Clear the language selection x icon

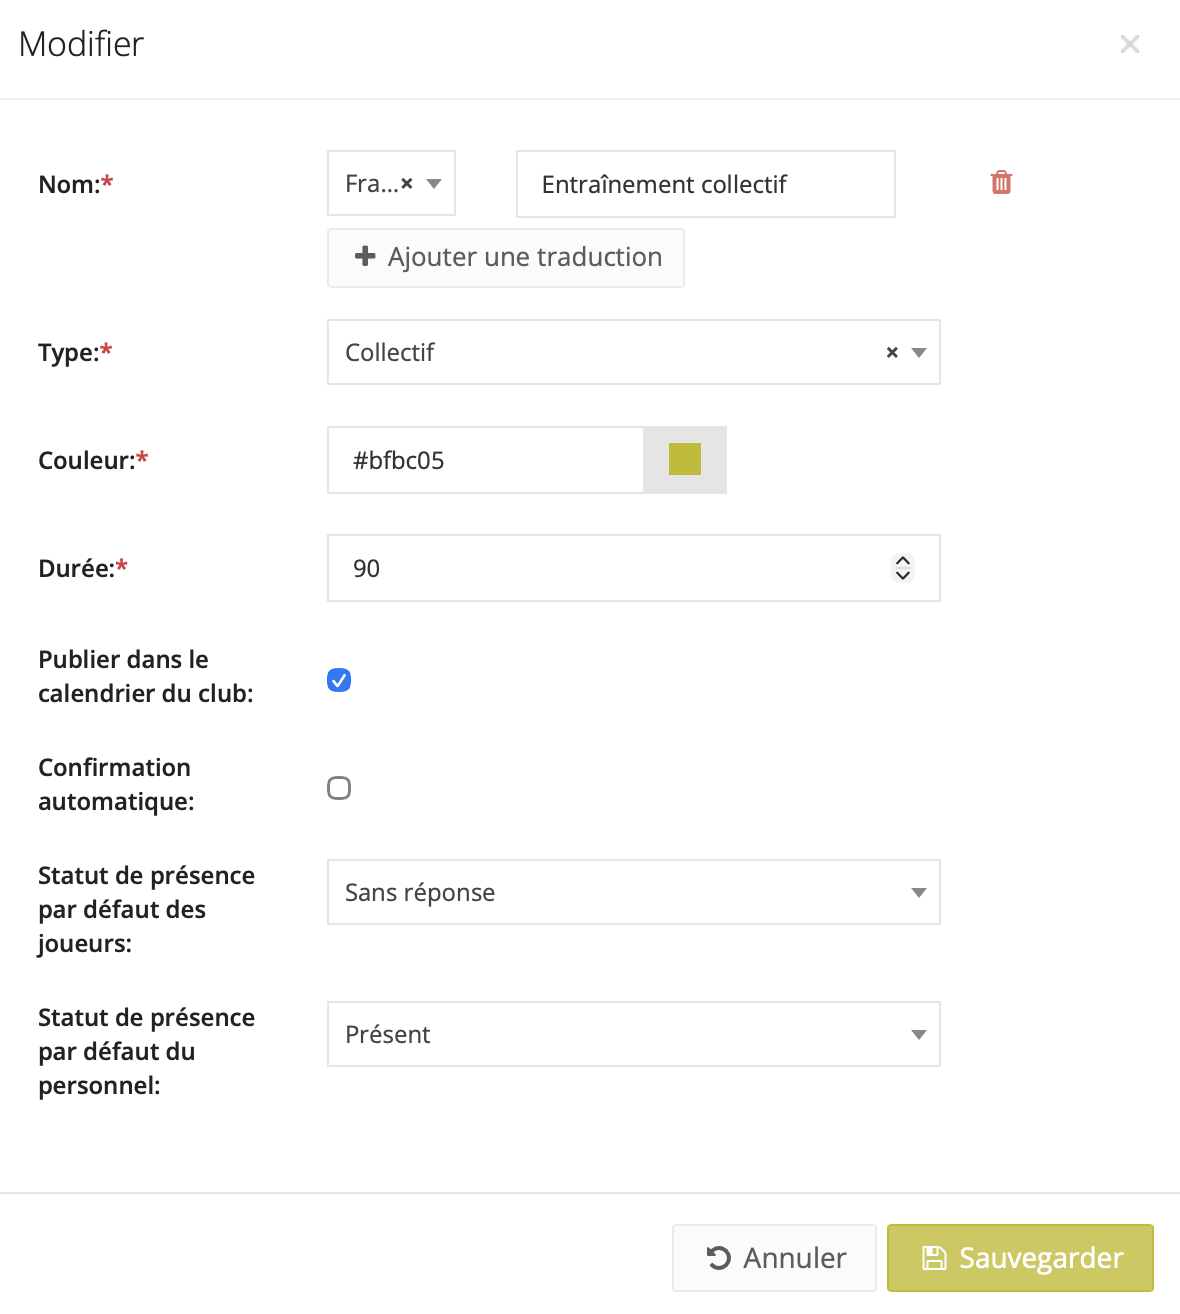(407, 184)
